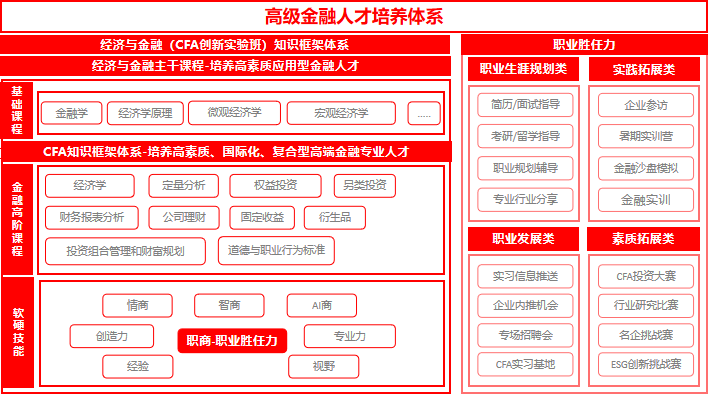The width and height of the screenshot is (710, 394).
Task: Click the title 高级金融人才培养体系
Action: point(354,17)
